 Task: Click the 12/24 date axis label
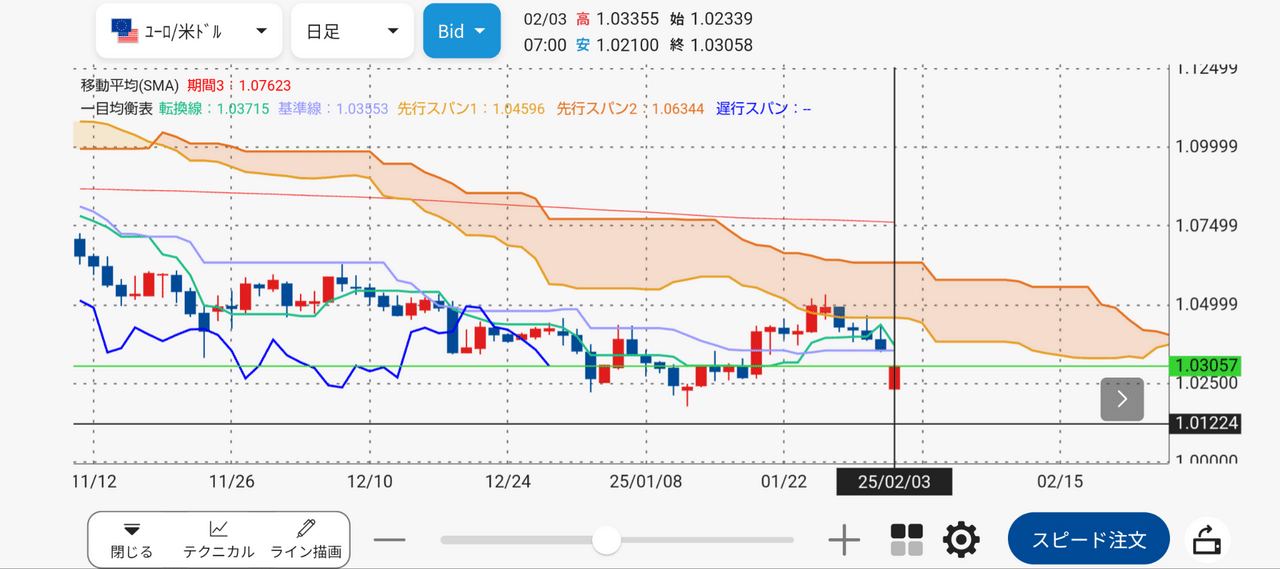[507, 481]
